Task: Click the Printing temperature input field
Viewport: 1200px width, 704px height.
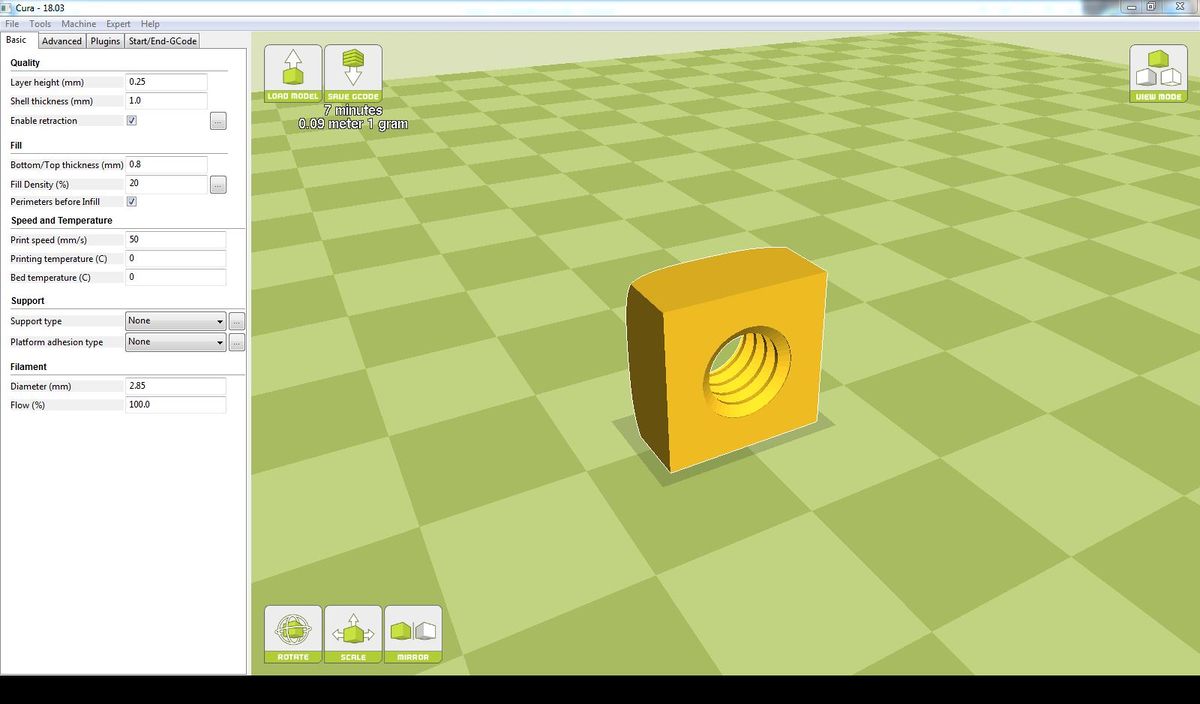Action: [x=175, y=259]
